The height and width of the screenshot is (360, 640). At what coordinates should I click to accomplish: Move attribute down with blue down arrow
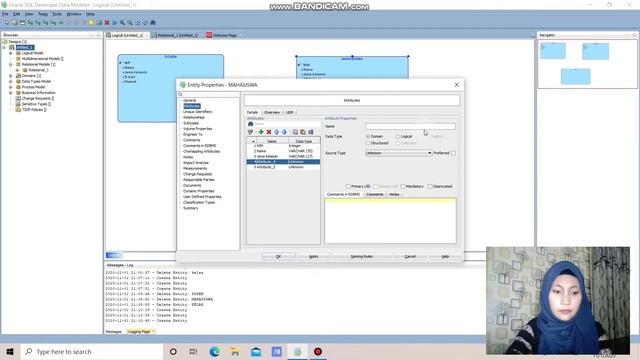[x=284, y=132]
